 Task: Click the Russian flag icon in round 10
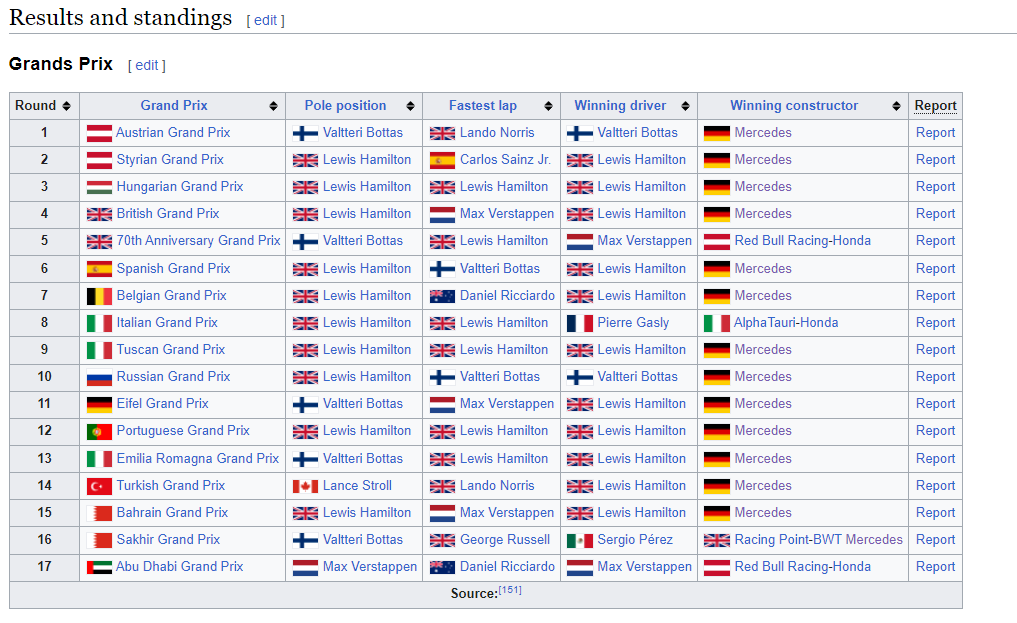point(99,377)
